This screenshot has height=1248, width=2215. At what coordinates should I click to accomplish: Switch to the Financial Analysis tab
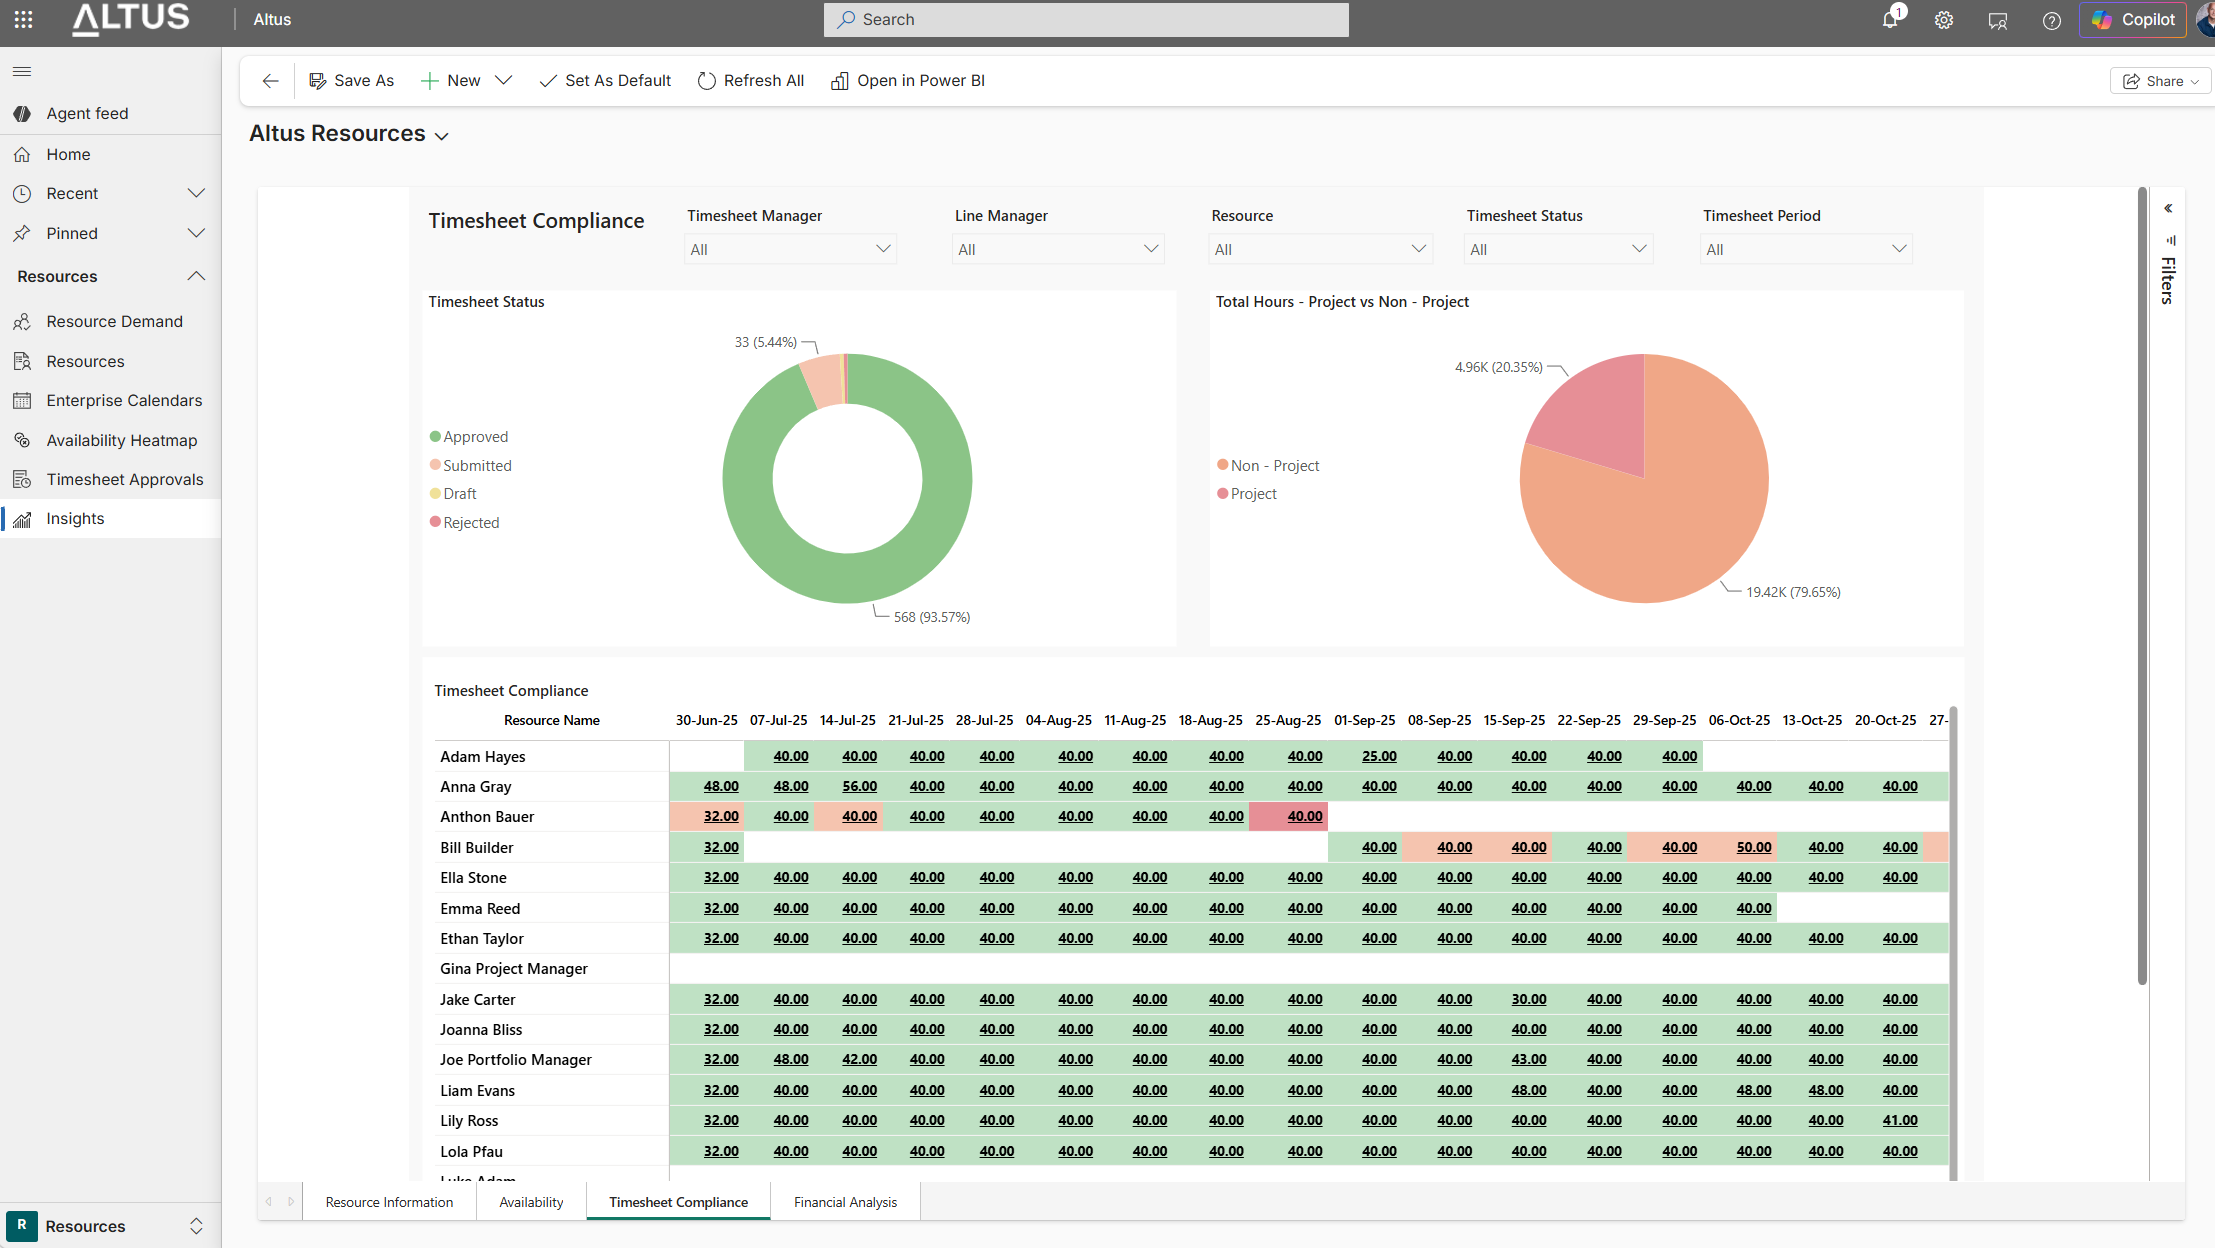pos(845,1202)
